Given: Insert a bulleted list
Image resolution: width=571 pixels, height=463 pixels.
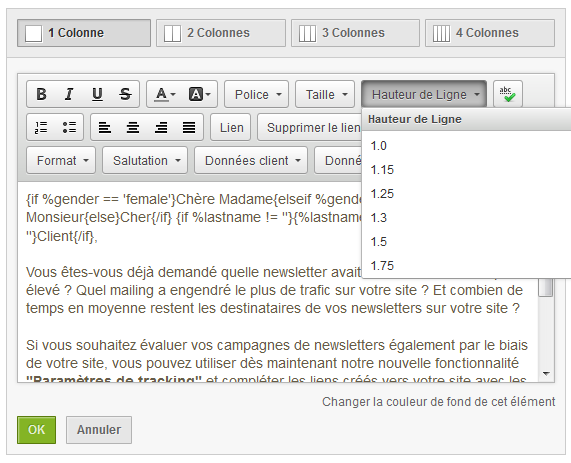Looking at the screenshot, I should (x=69, y=127).
